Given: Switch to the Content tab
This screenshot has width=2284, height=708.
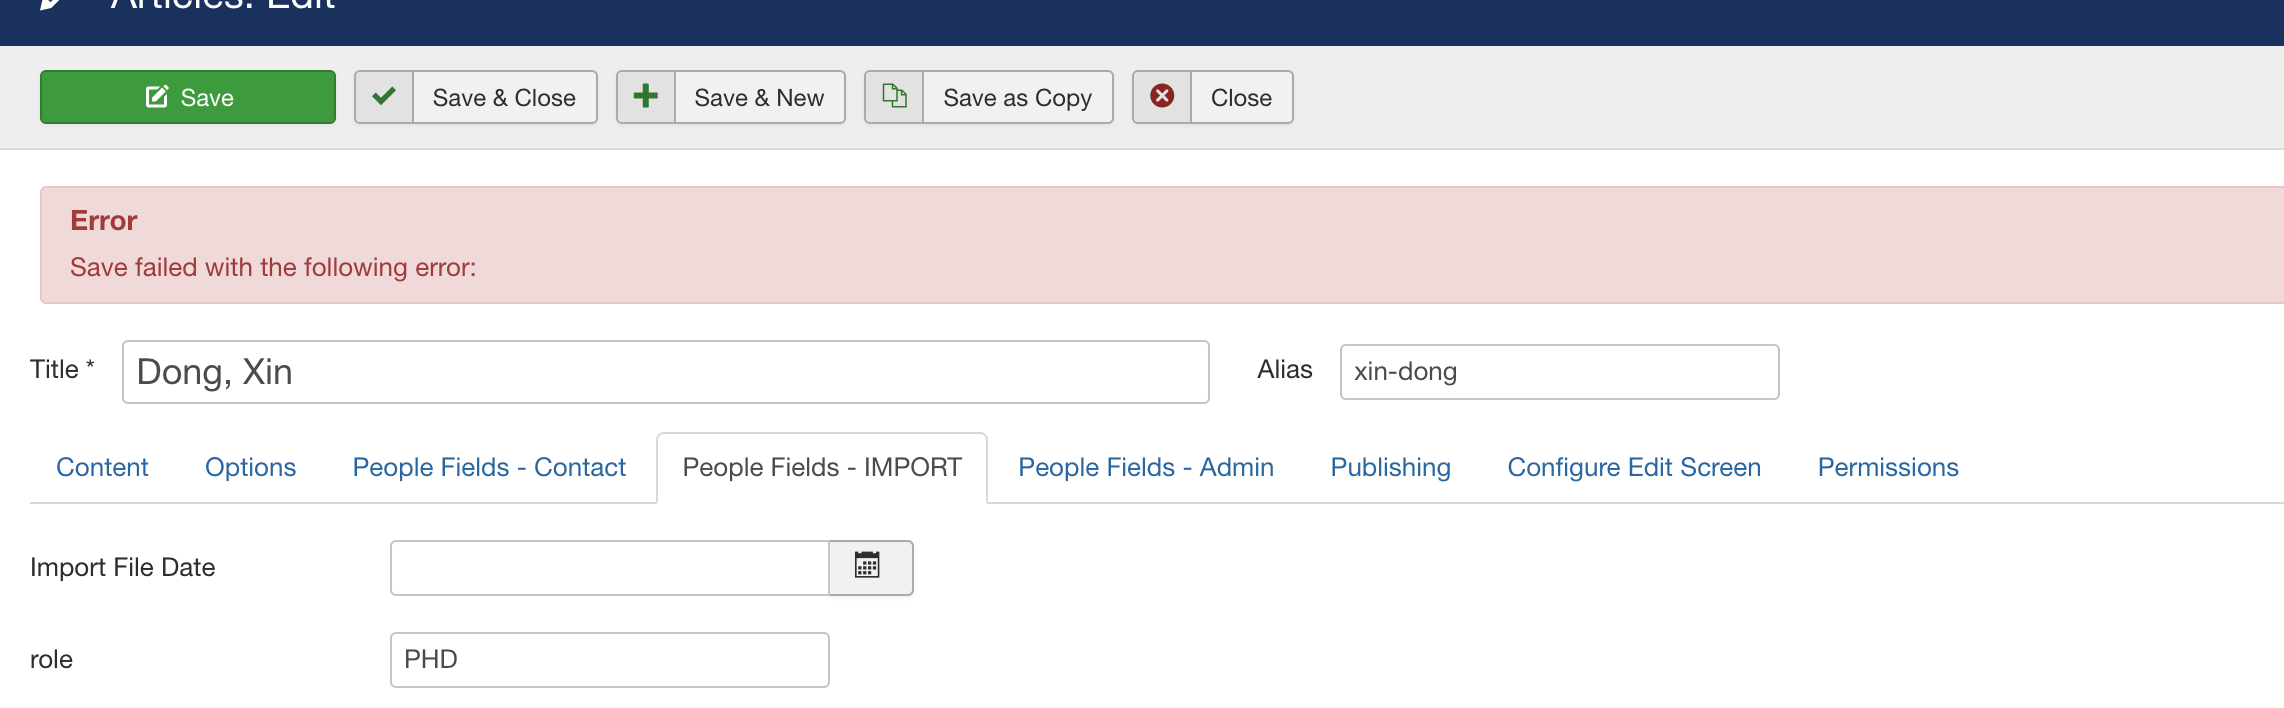Looking at the screenshot, I should 102,467.
